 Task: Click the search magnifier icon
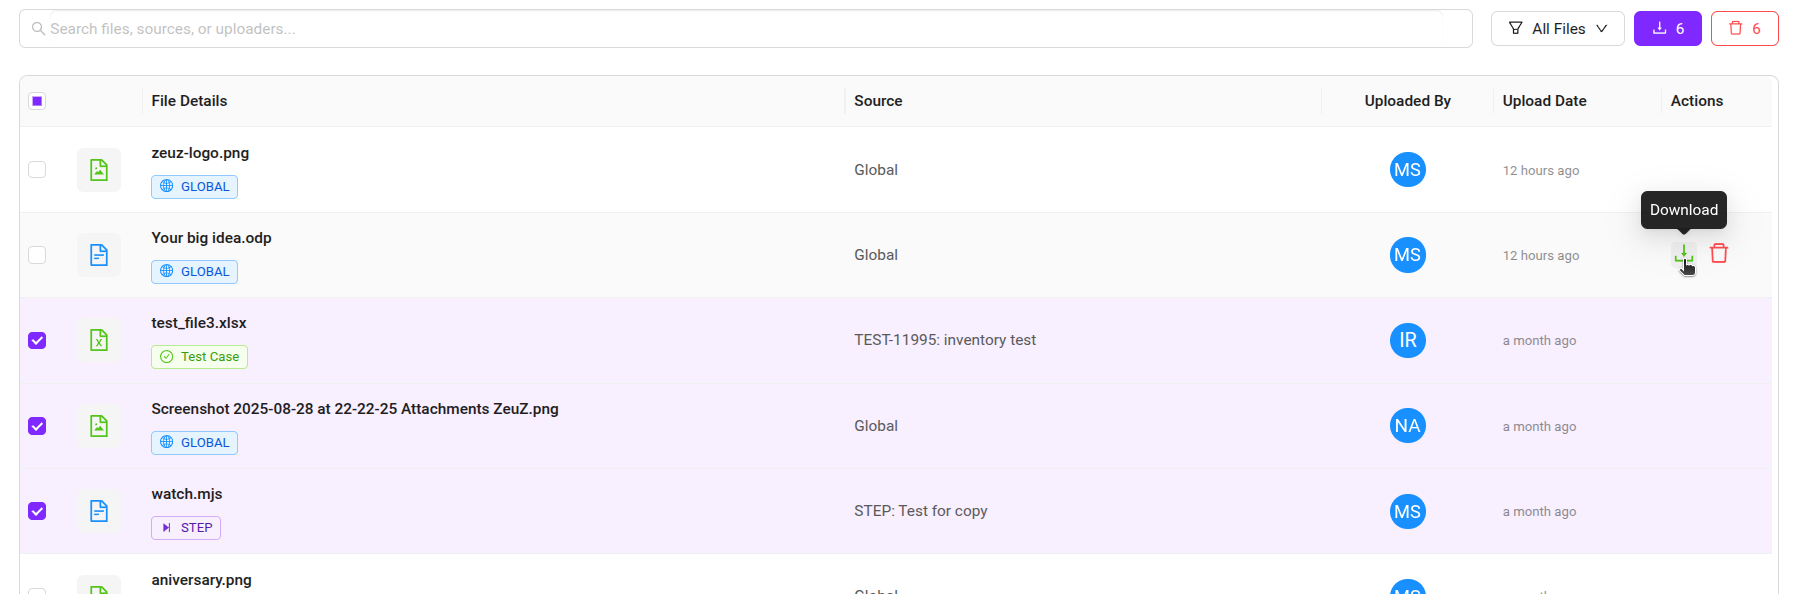[x=38, y=29]
